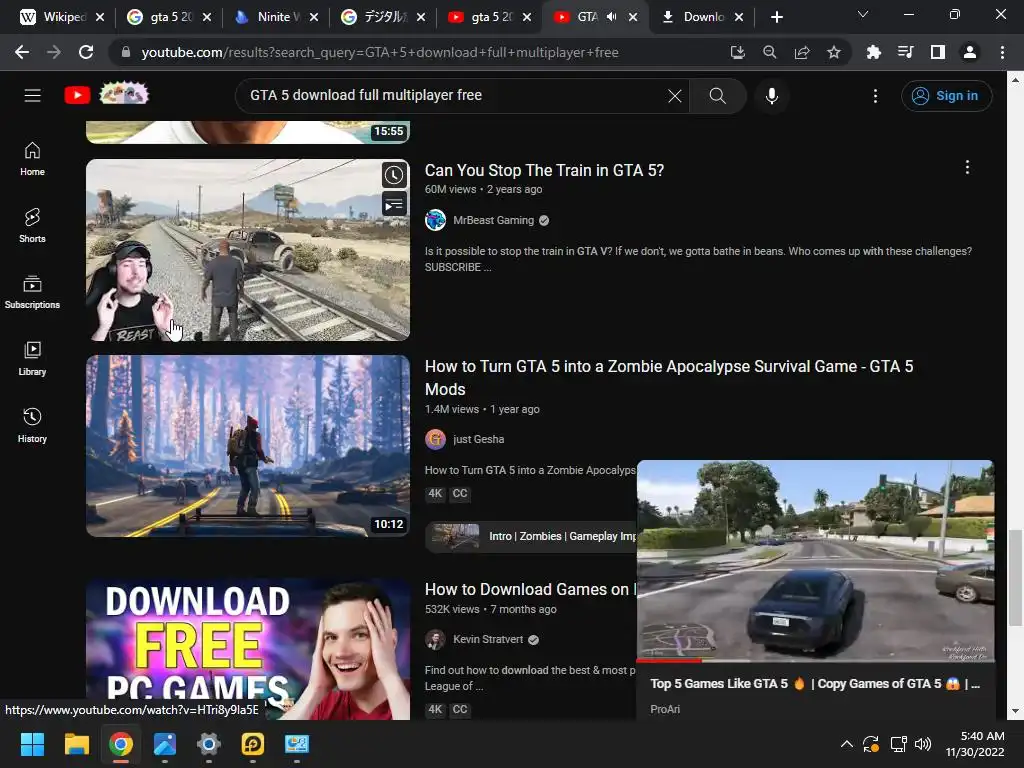Close the Ninite tab
This screenshot has width=1024, height=768.
coord(313,17)
